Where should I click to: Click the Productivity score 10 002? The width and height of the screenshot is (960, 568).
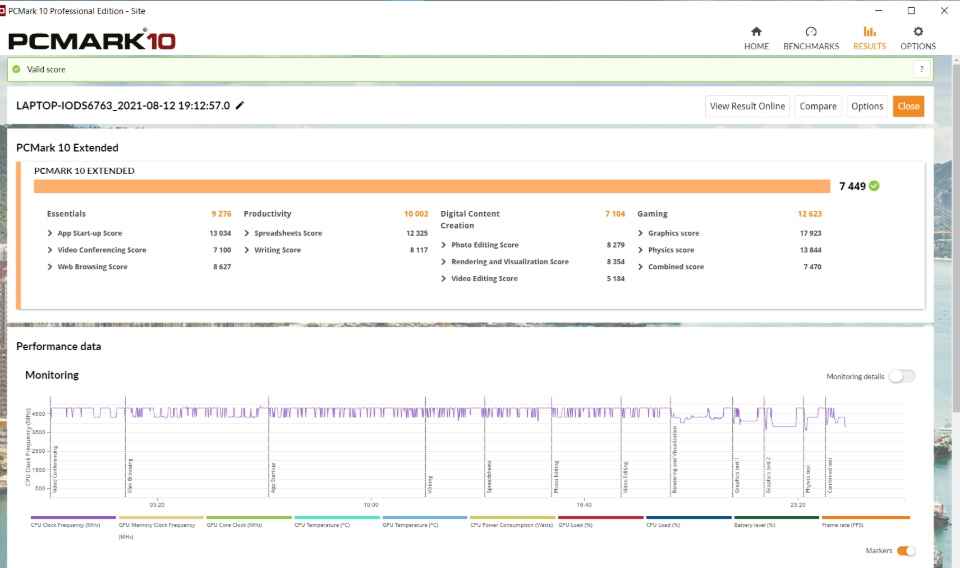416,214
